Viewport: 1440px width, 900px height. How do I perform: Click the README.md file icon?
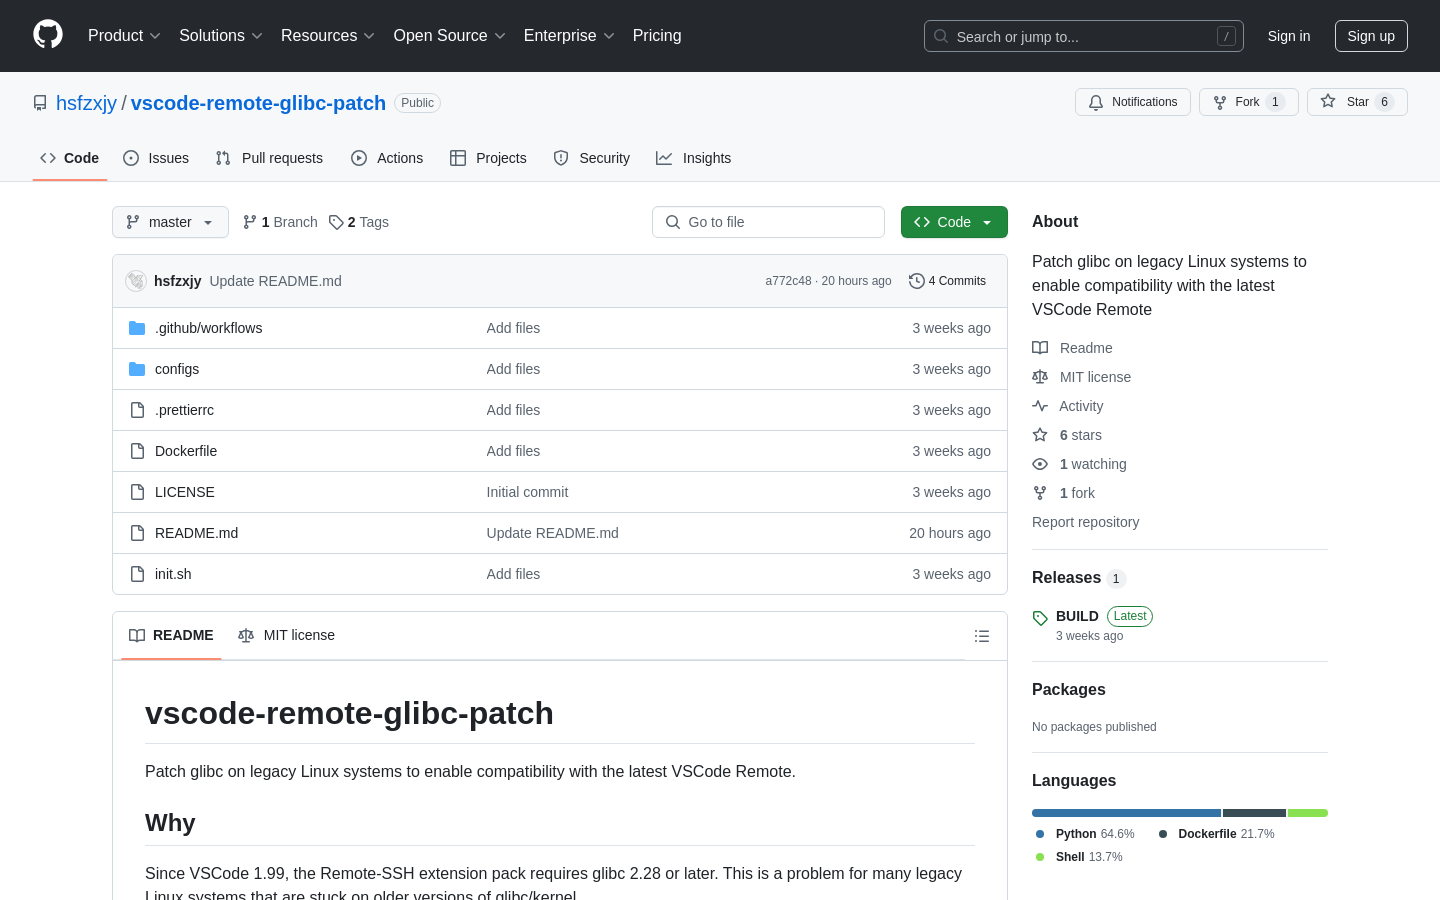(137, 533)
